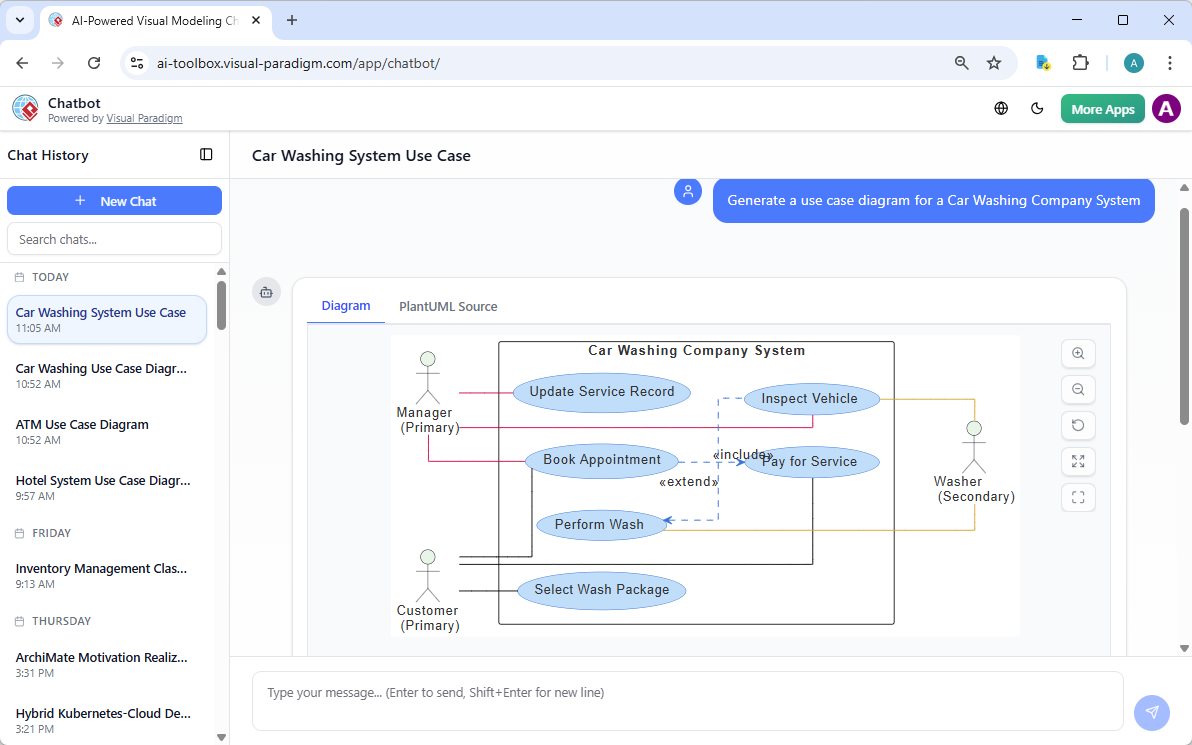Viewport: 1192px width, 745px height.
Task: Switch to the PlantUML Source tab
Action: [448, 306]
